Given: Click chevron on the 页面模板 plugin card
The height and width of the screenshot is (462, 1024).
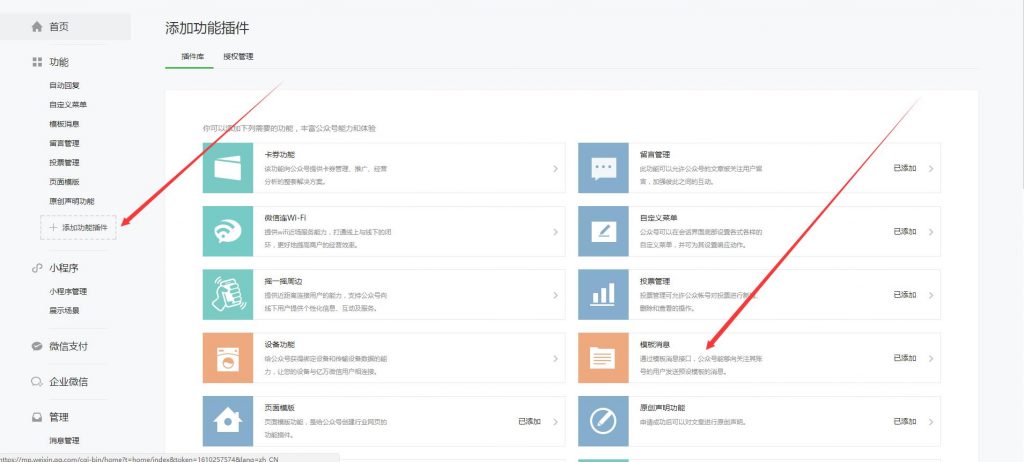Looking at the screenshot, I should click(x=556, y=422).
